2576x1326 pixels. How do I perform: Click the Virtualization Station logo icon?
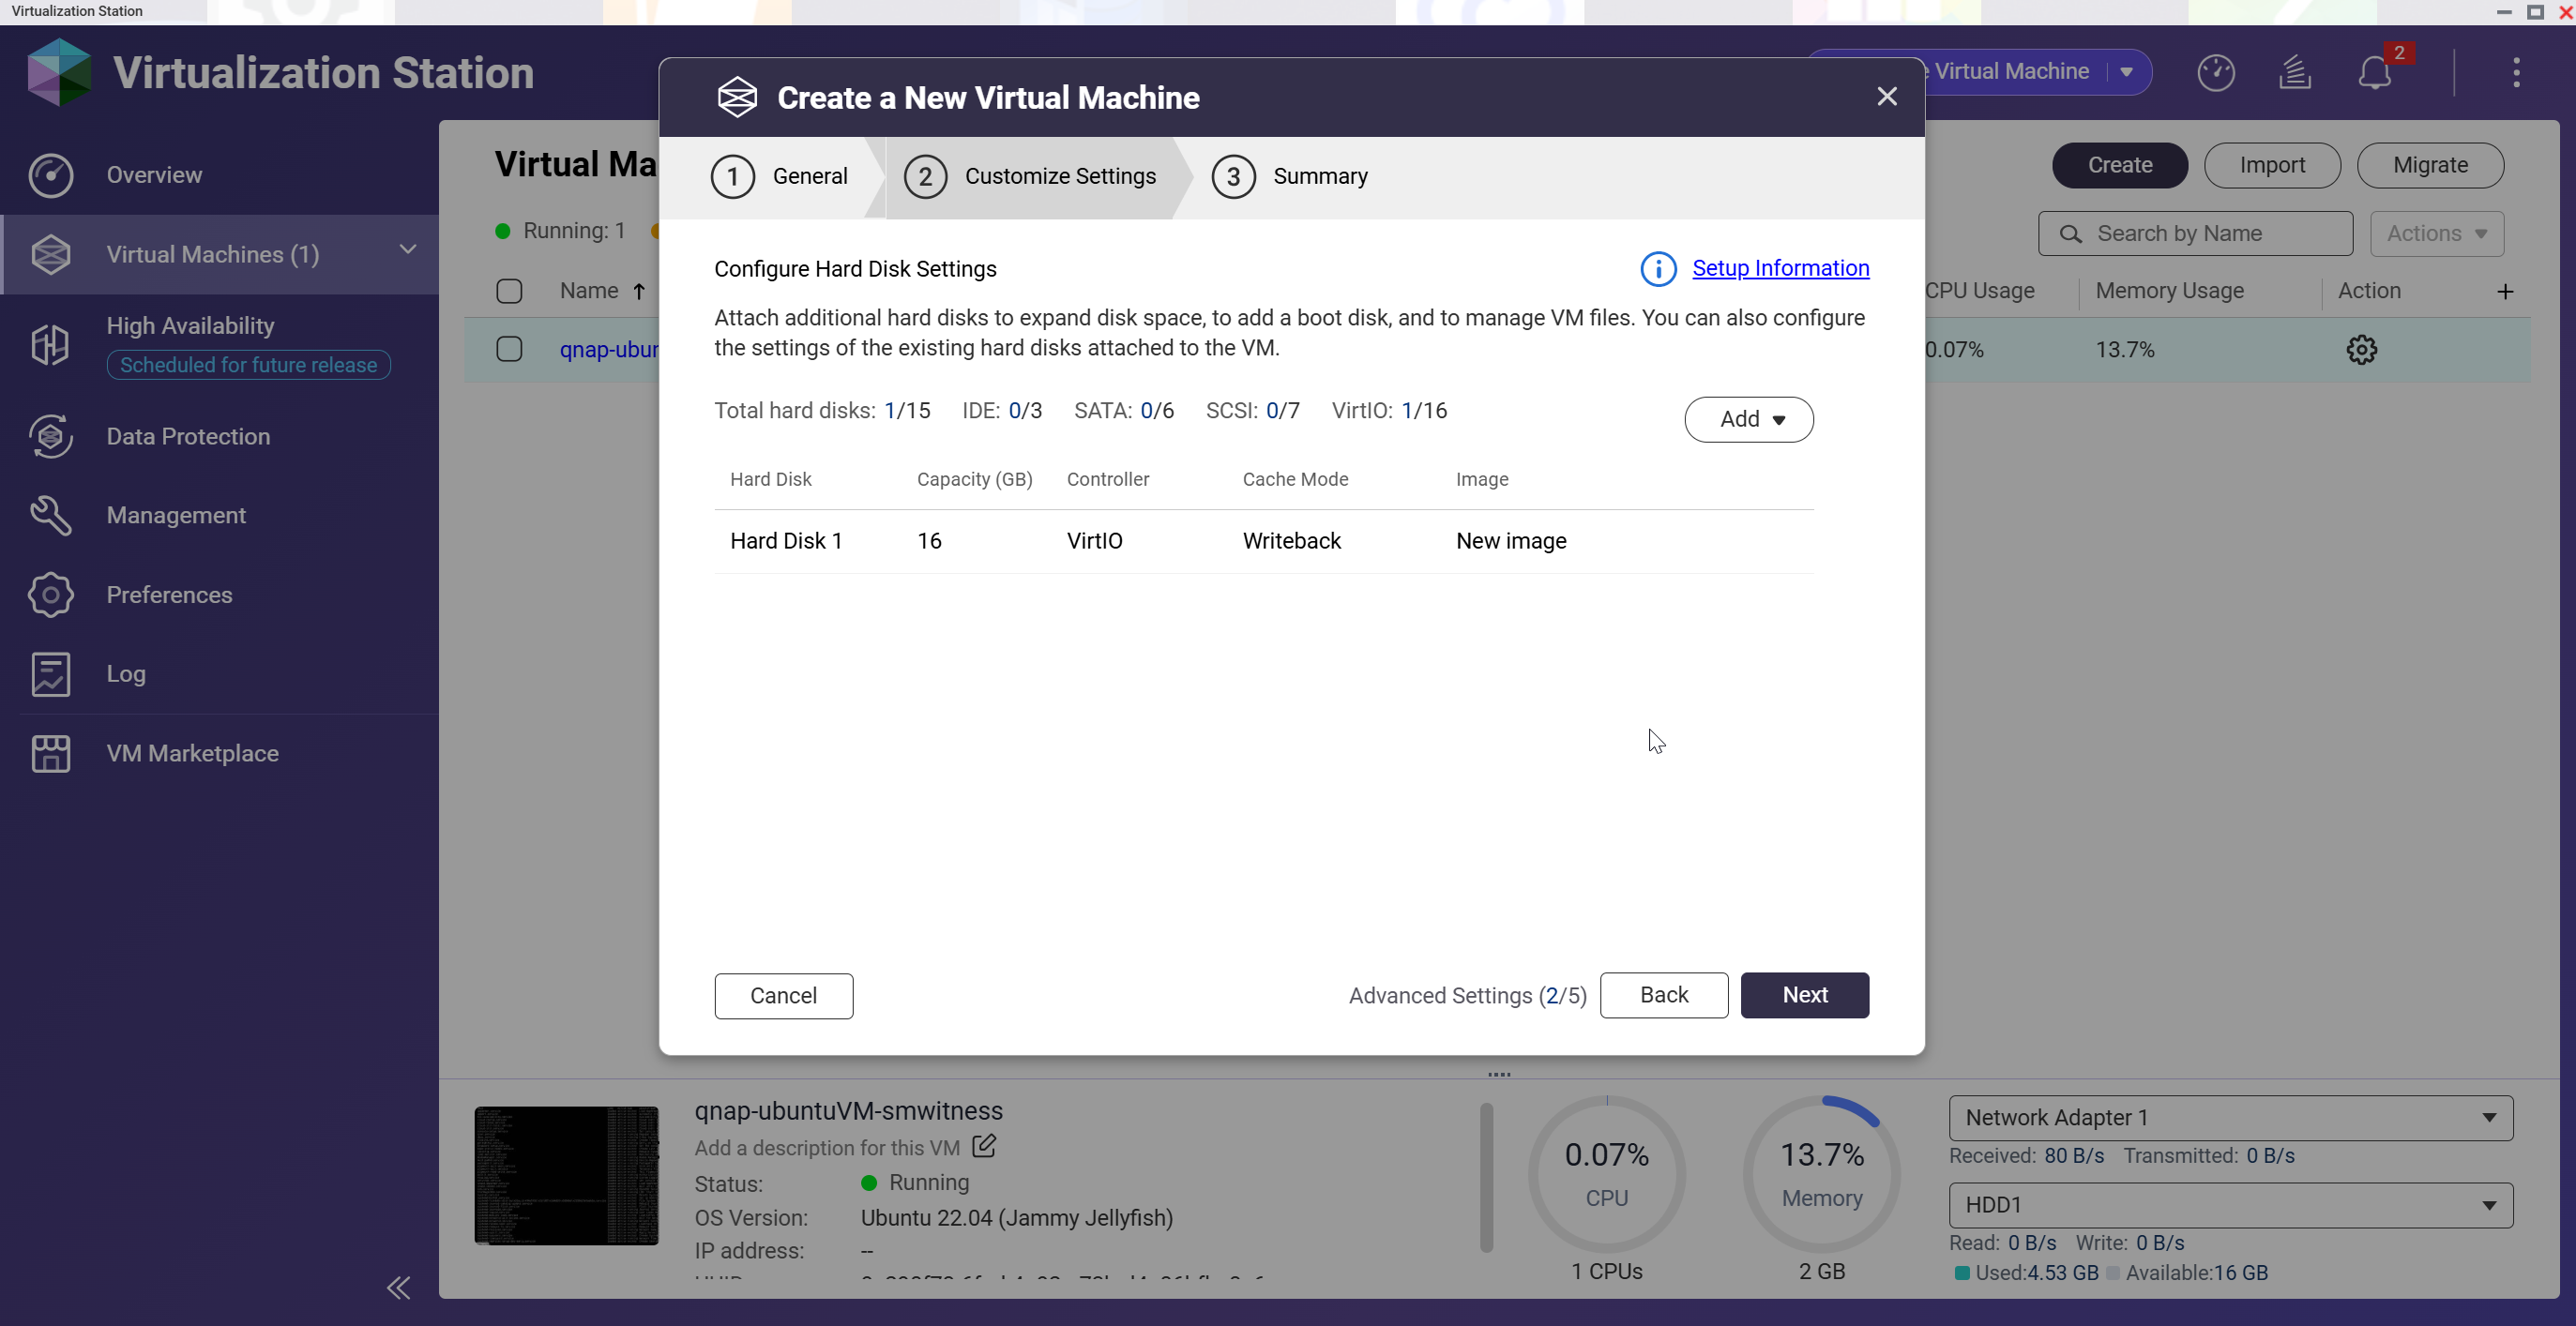(x=59, y=72)
